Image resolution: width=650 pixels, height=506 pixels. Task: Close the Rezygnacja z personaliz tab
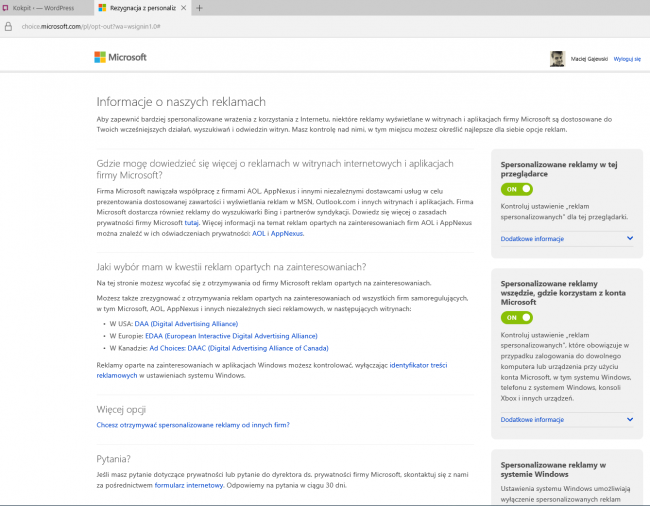(x=183, y=8)
